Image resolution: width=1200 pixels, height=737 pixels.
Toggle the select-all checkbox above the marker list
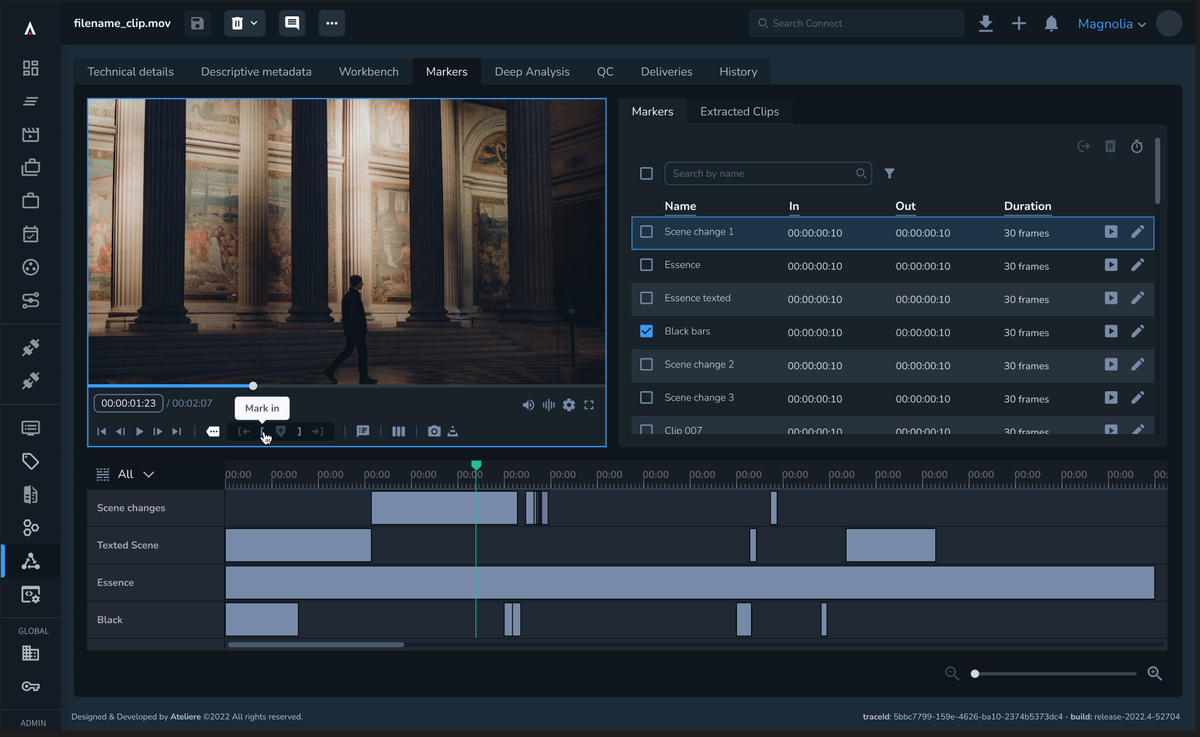(x=646, y=173)
